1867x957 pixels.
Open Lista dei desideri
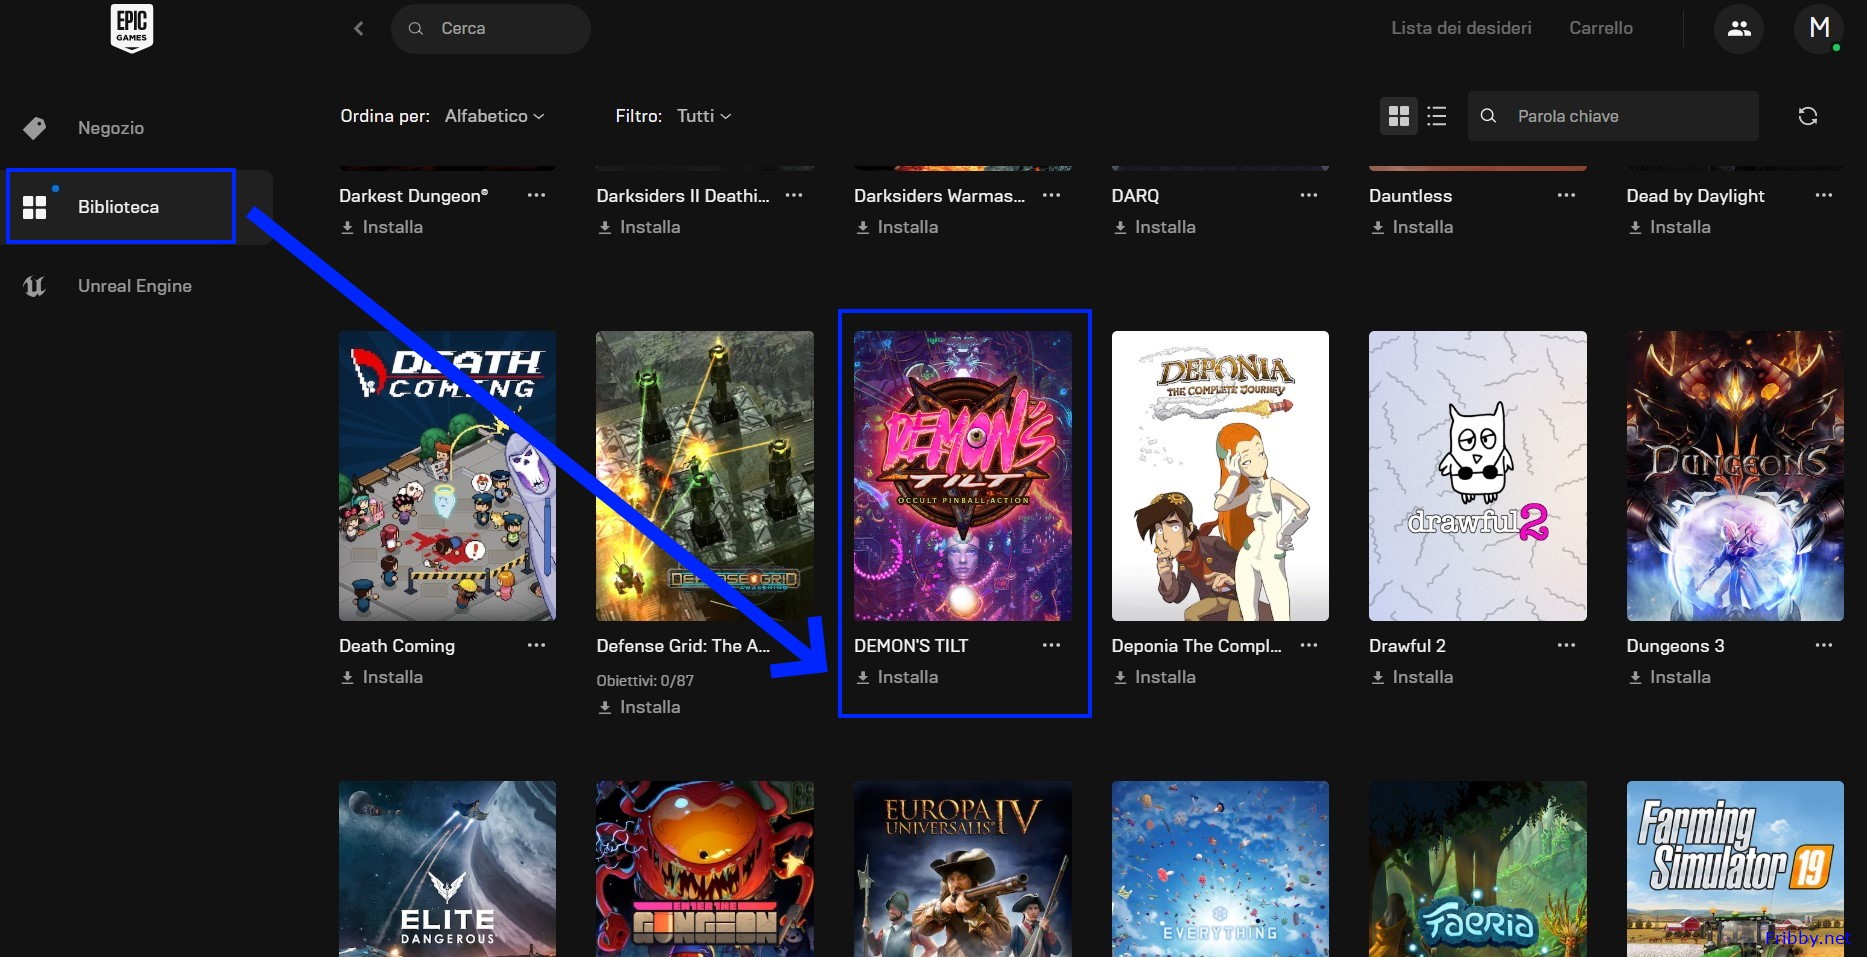(x=1461, y=28)
